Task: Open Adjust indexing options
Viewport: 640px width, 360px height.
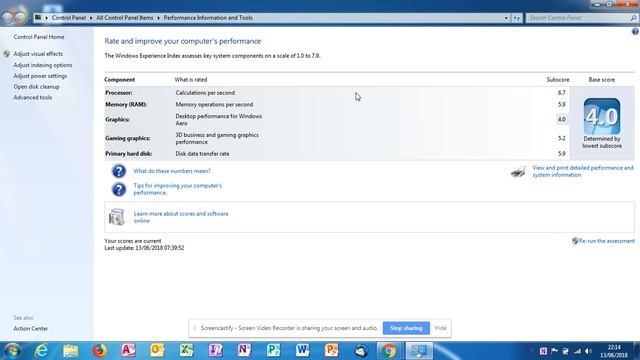Action: point(43,65)
